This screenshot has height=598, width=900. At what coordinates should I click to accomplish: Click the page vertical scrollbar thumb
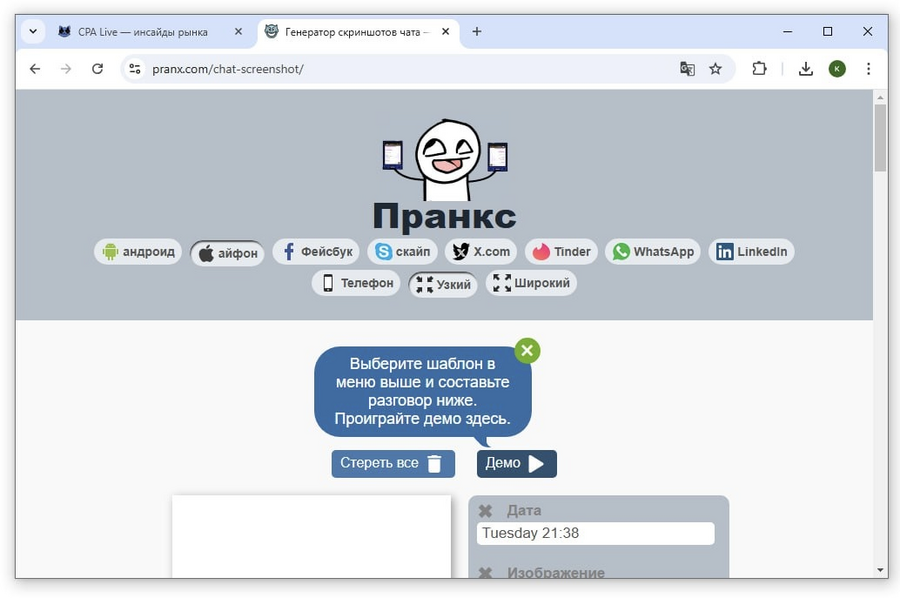(880, 138)
